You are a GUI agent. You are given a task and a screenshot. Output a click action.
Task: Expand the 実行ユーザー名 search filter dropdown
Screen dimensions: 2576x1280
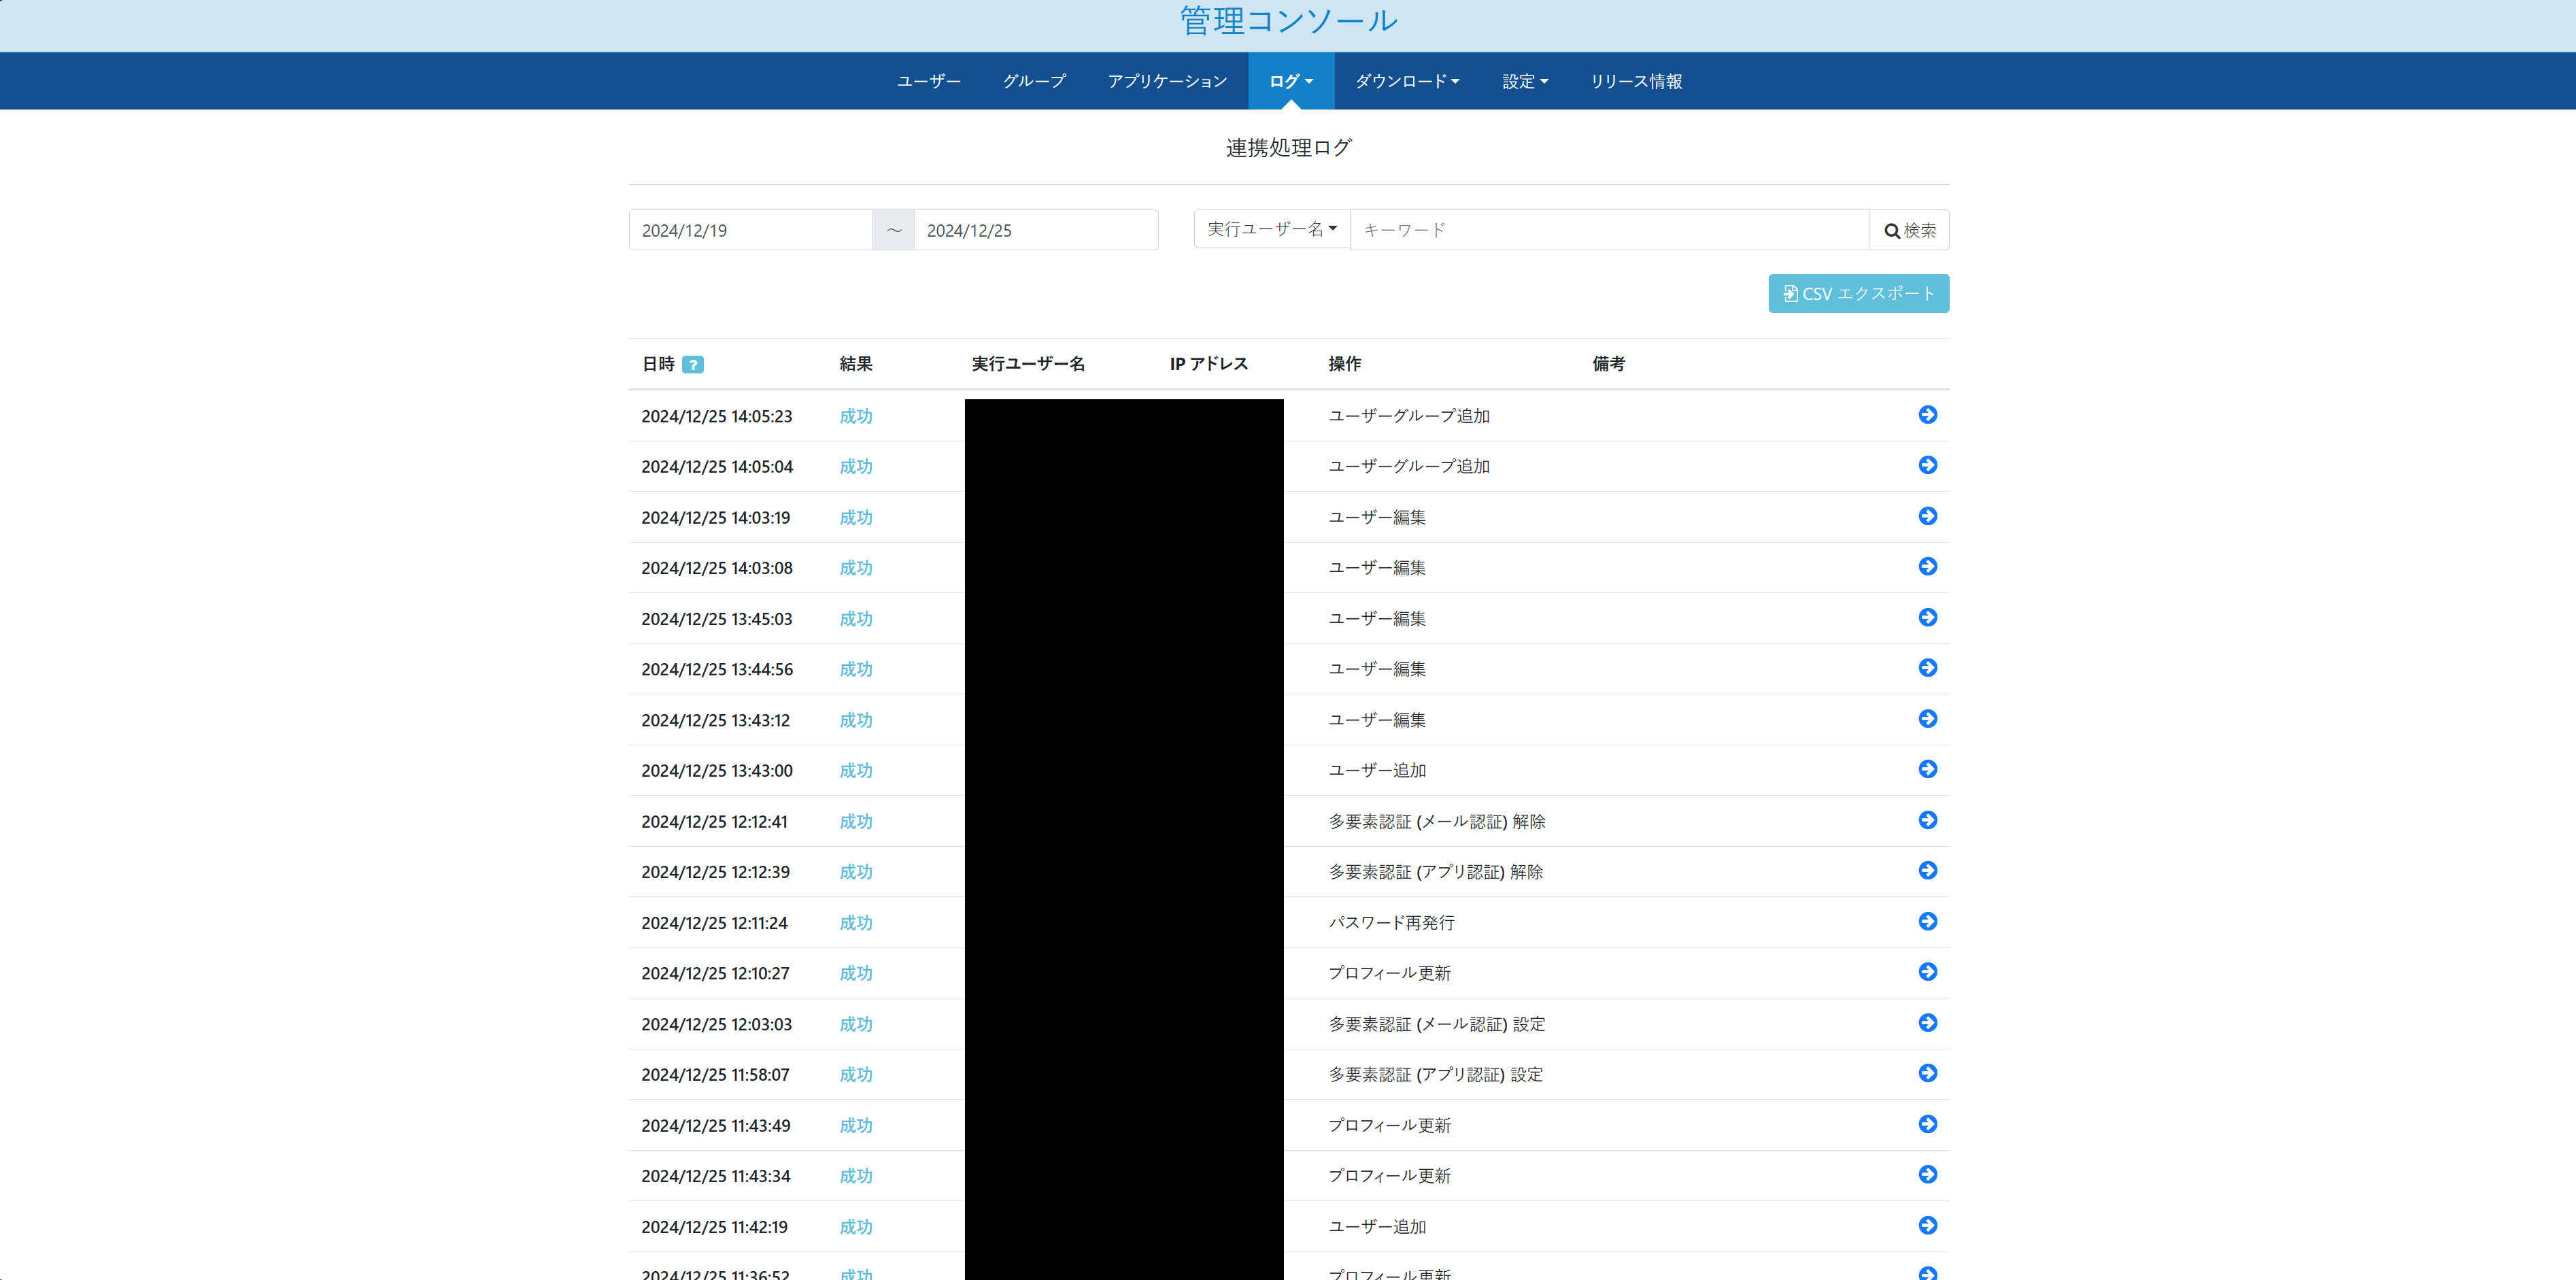click(x=1271, y=229)
